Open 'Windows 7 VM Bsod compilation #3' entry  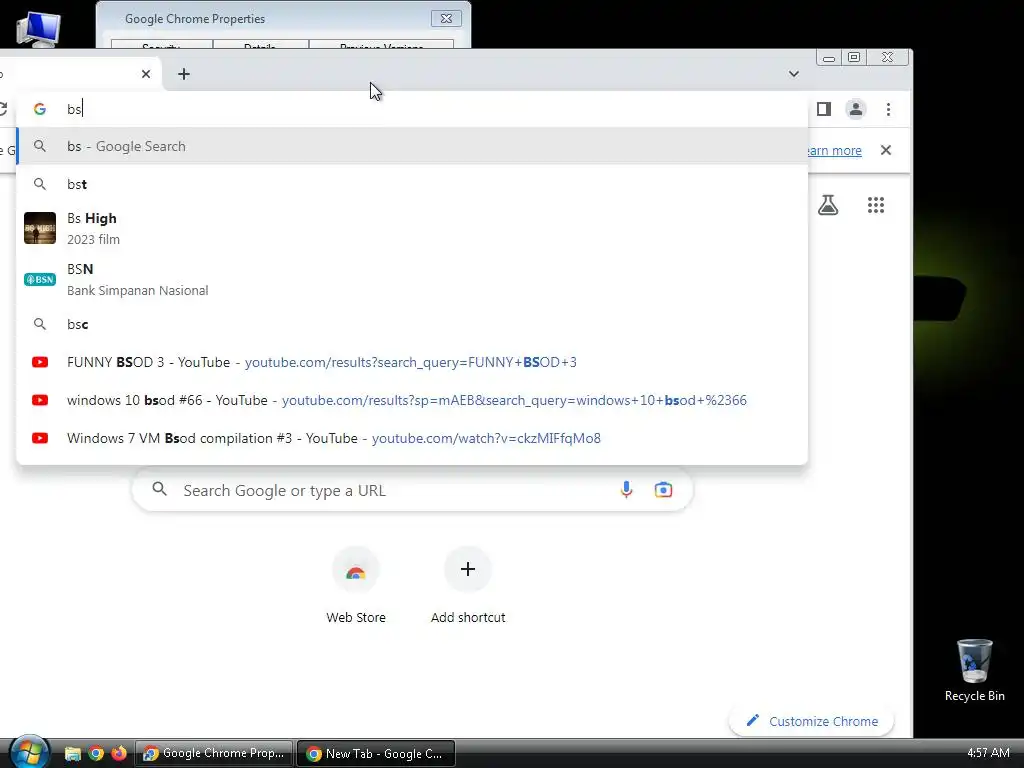(x=412, y=438)
